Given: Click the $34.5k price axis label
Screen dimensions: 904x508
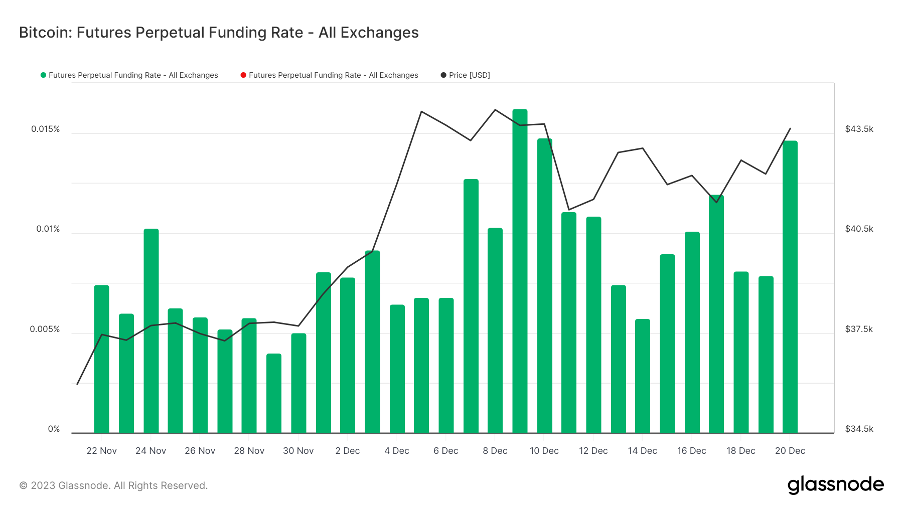Looking at the screenshot, I should [859, 430].
